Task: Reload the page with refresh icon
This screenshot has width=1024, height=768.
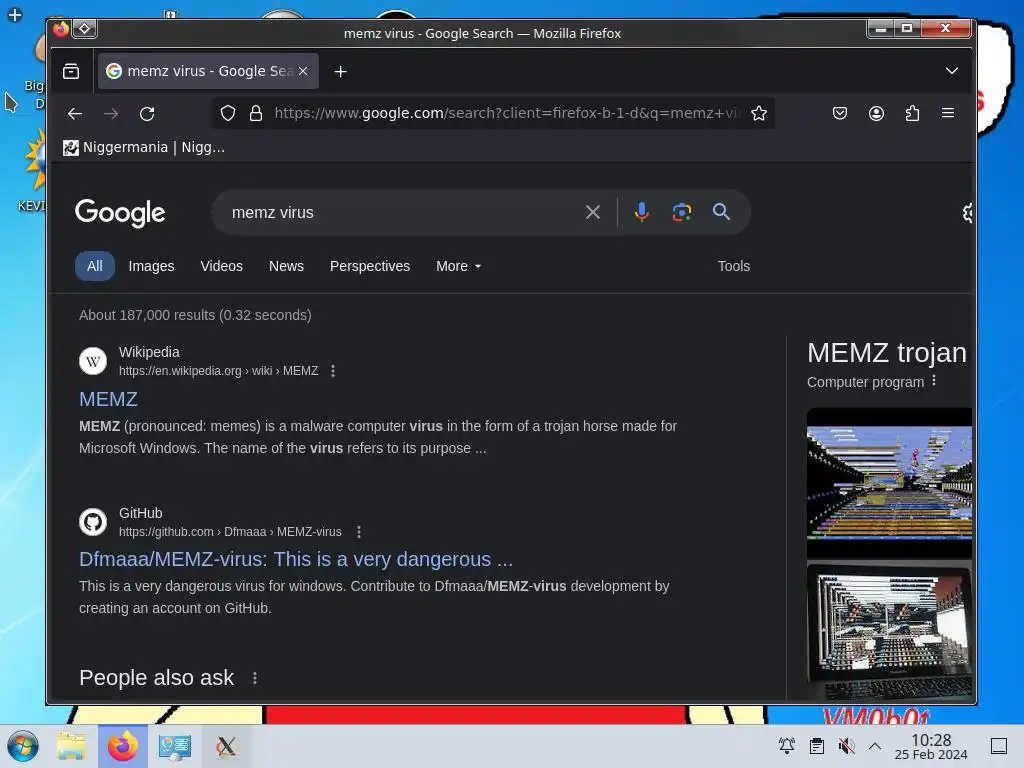Action: (147, 114)
